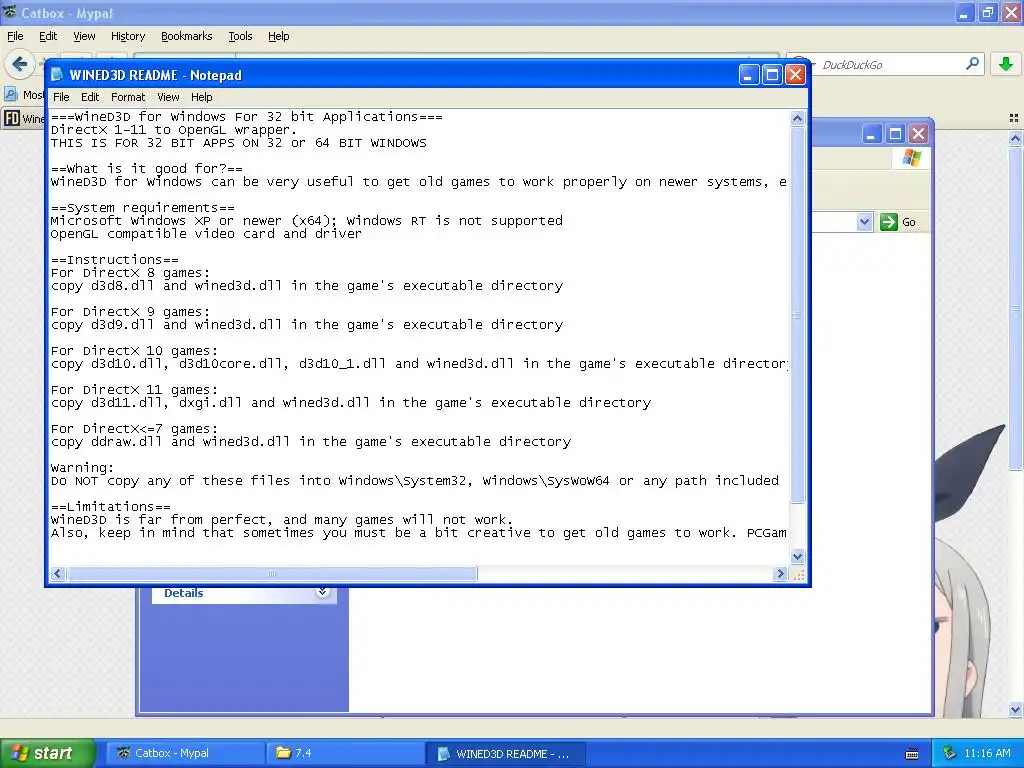Open downloads via green arrow icon

pos(1006,64)
